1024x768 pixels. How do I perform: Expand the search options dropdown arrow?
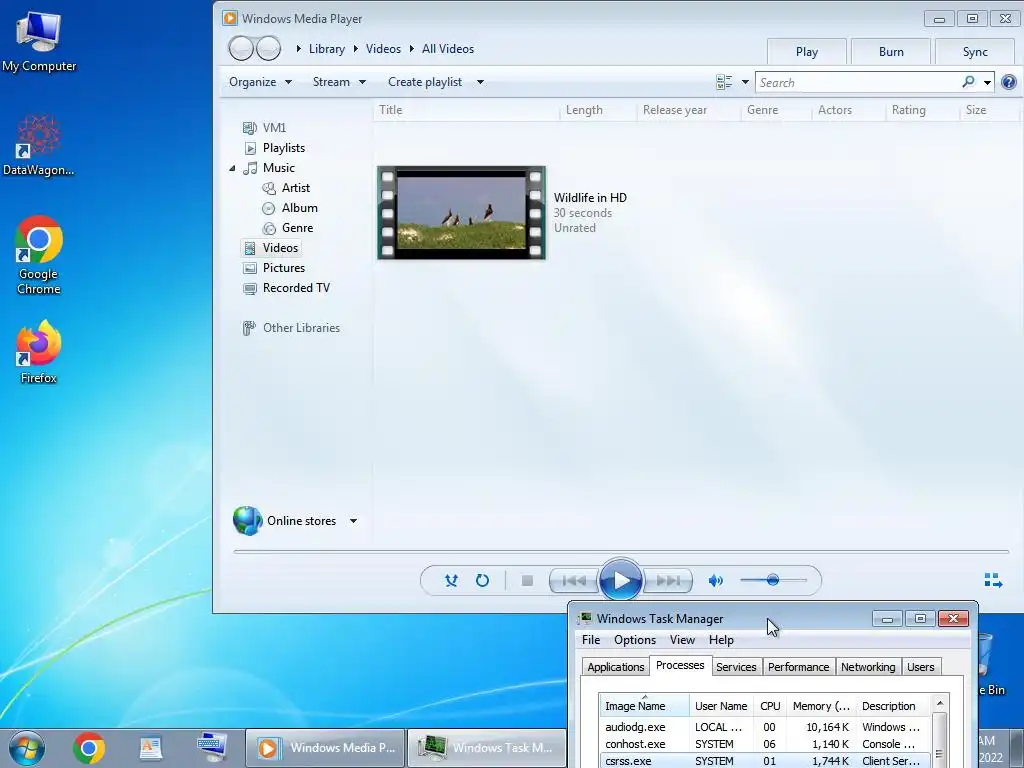tap(987, 82)
